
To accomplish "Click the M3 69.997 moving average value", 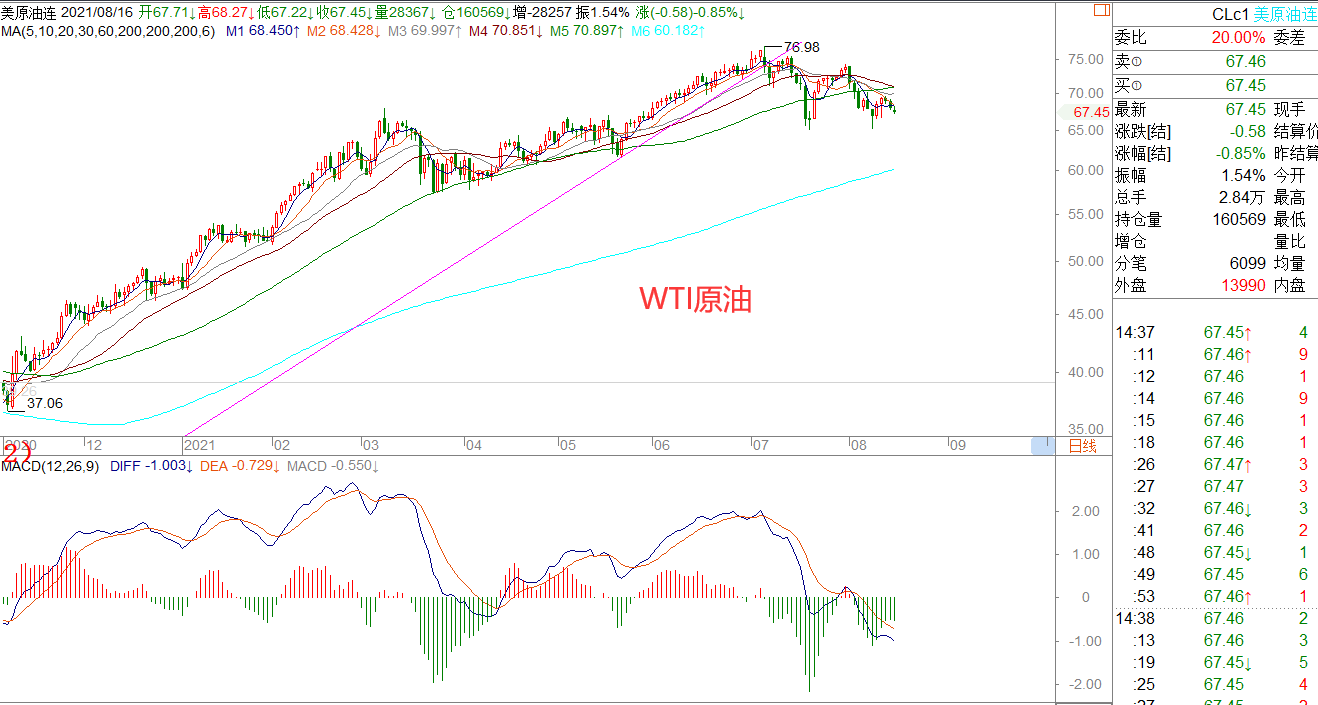I will point(424,31).
